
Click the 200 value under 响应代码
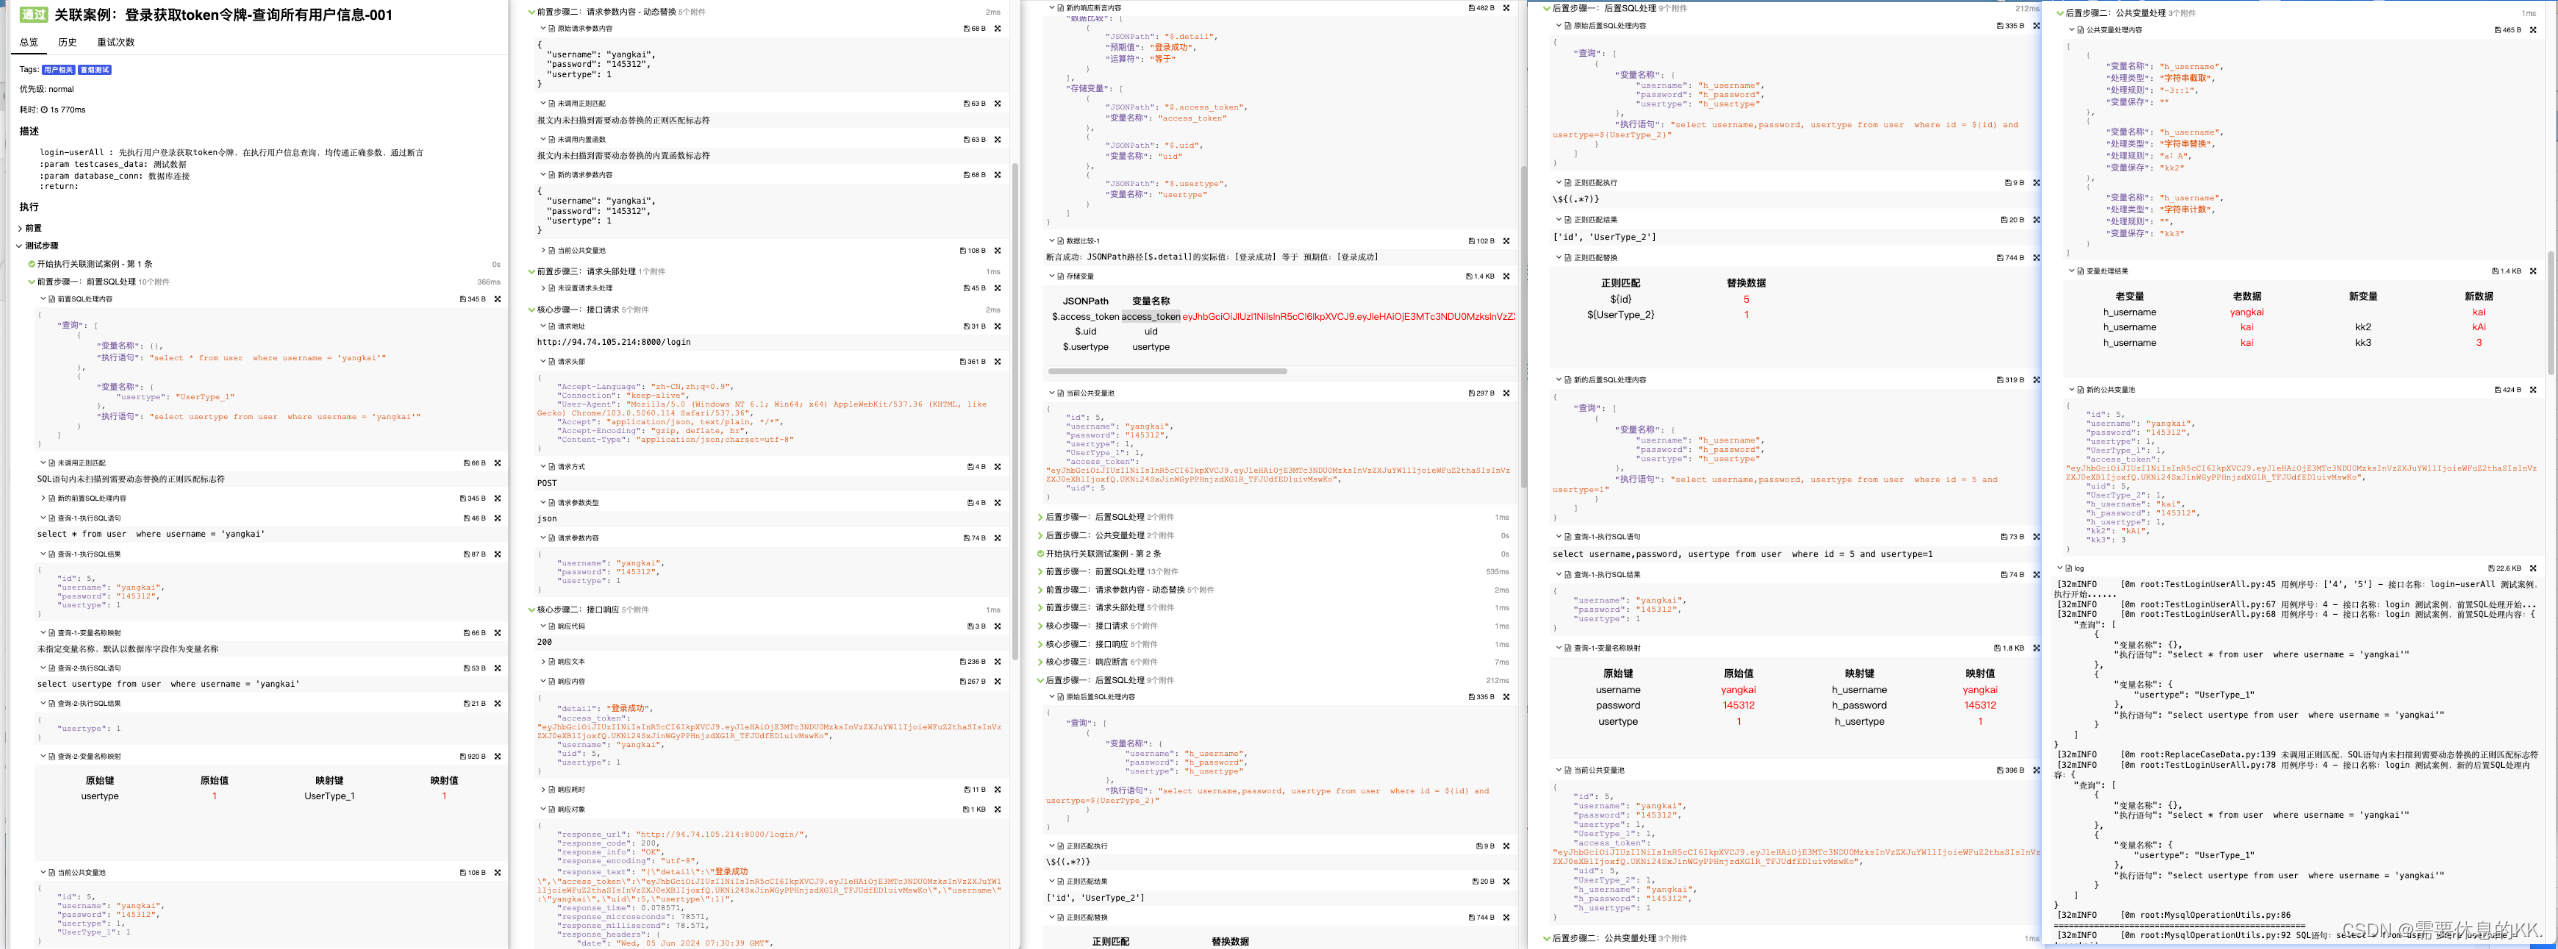tap(545, 642)
